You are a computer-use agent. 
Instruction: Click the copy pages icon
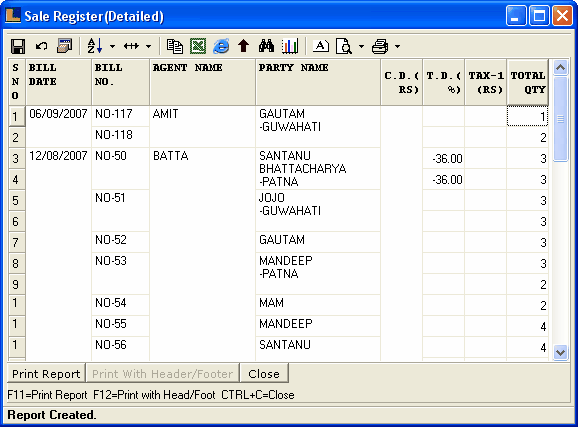click(x=175, y=46)
